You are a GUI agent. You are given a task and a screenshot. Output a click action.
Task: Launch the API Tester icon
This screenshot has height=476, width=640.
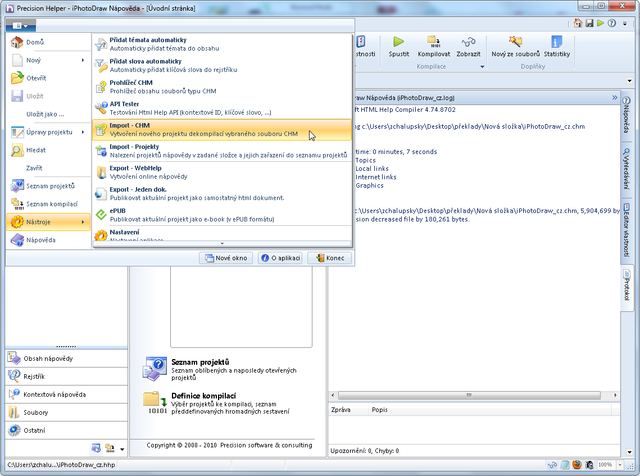tap(101, 108)
